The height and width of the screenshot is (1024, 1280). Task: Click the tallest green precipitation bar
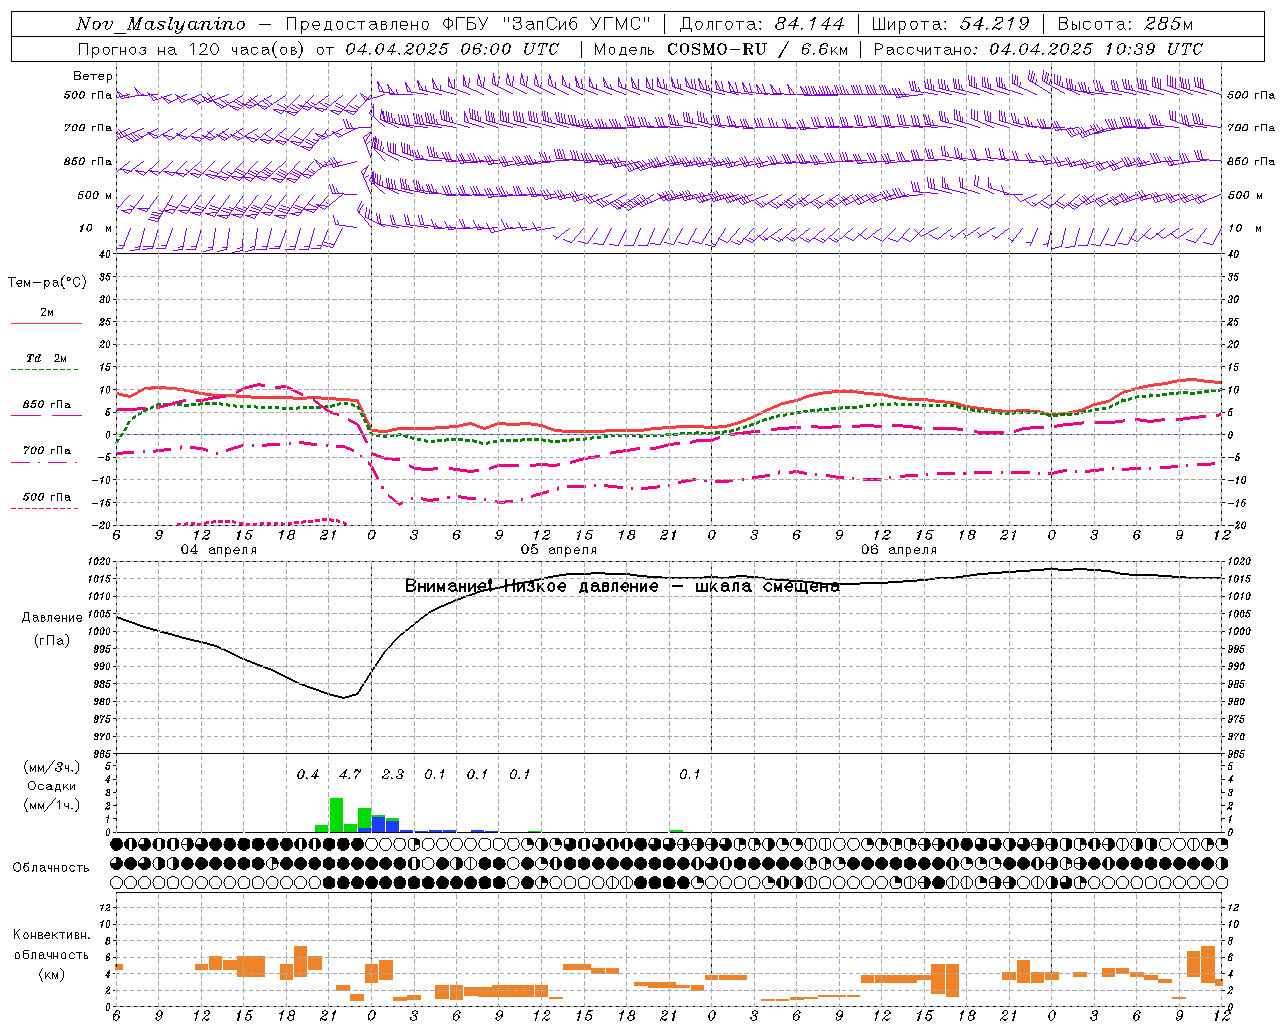pos(336,814)
